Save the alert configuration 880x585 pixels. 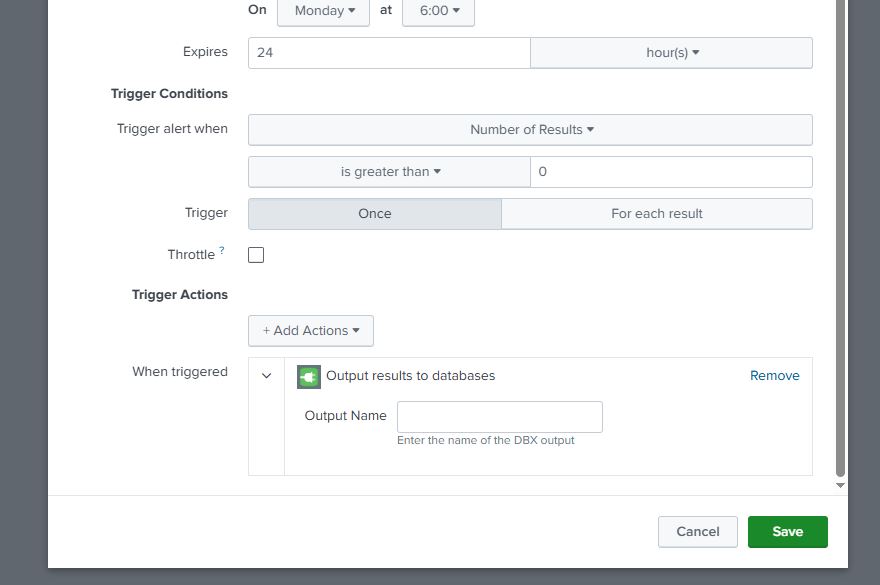(x=787, y=531)
